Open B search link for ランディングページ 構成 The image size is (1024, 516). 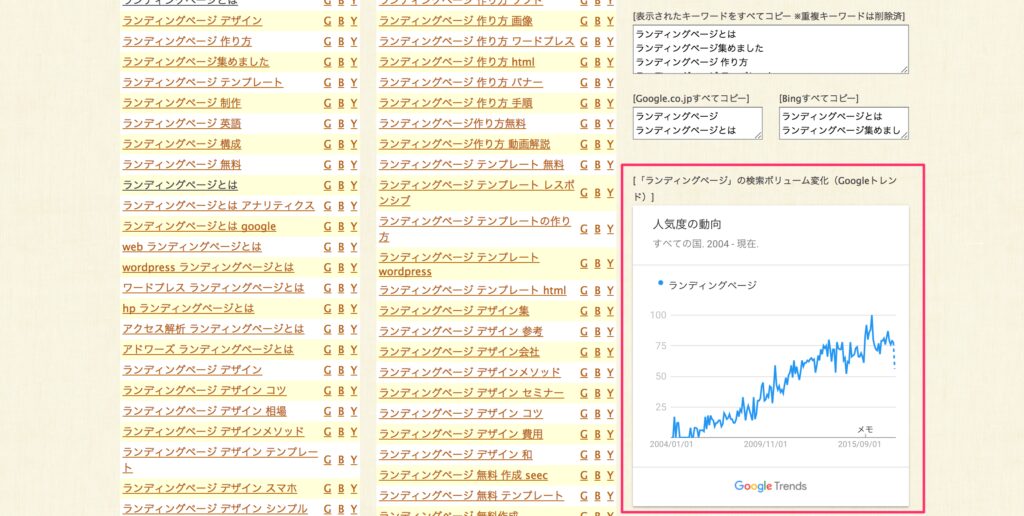(341, 144)
